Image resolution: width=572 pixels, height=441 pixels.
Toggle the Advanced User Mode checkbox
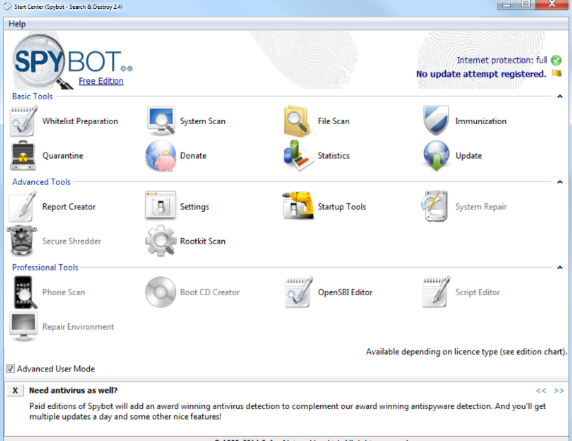(11, 369)
